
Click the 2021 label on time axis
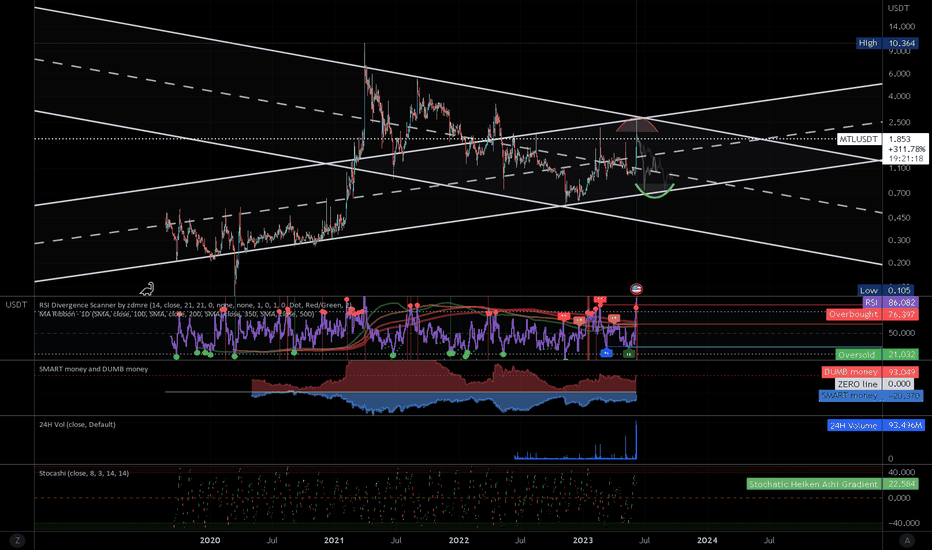click(334, 540)
